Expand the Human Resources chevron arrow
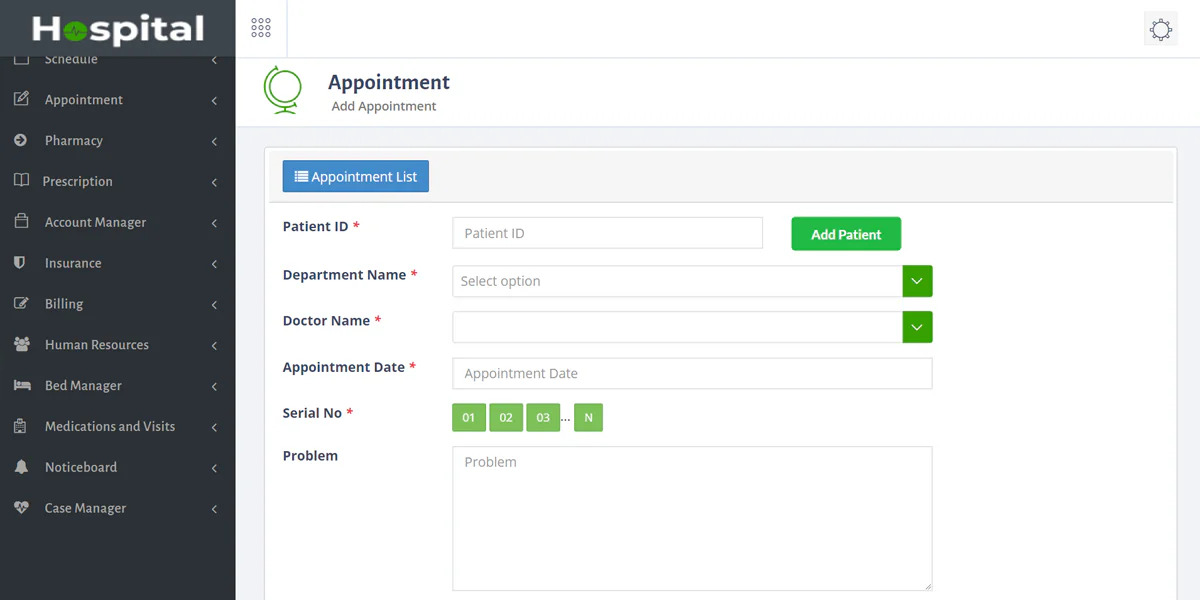Viewport: 1200px width, 600px height. click(x=214, y=346)
